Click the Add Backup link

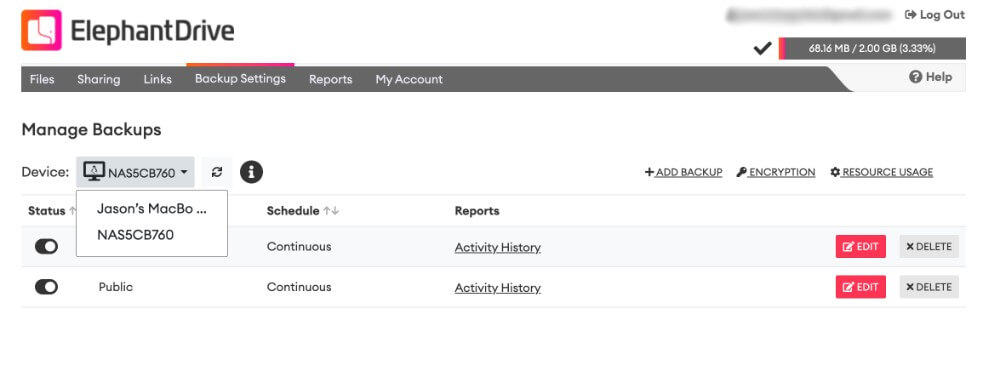click(683, 172)
